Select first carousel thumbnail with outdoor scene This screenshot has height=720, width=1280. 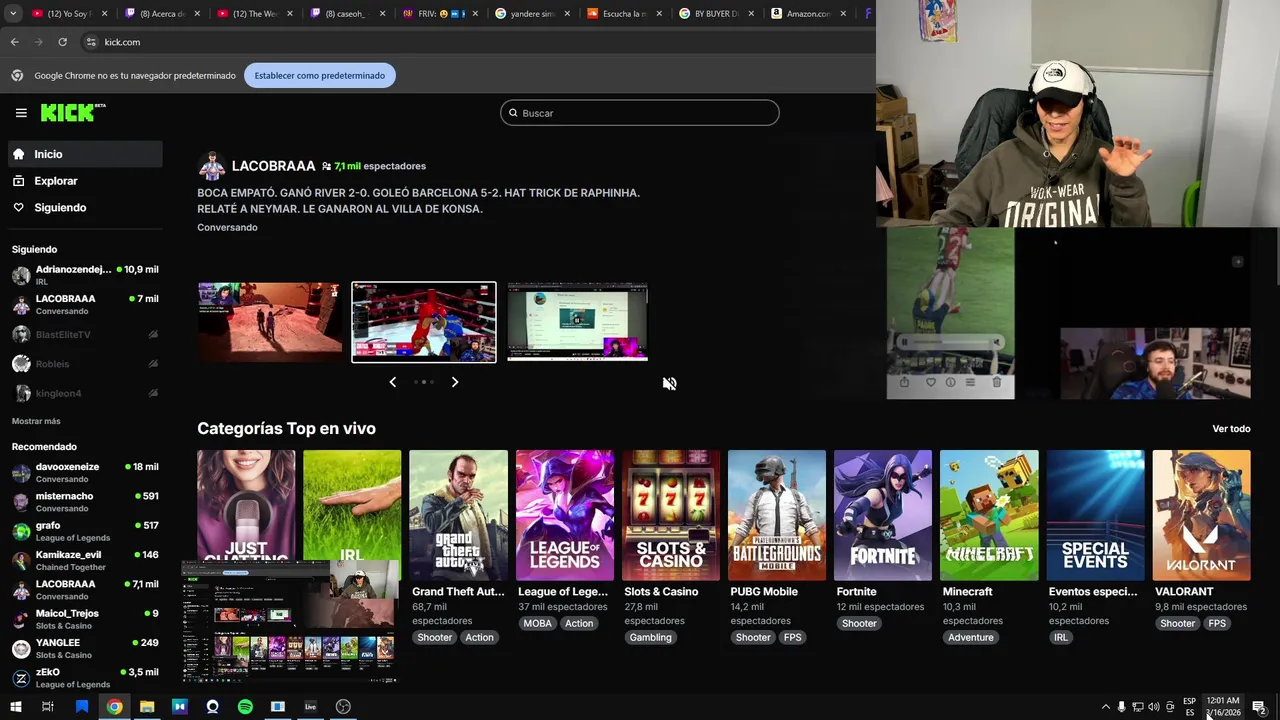pos(269,322)
